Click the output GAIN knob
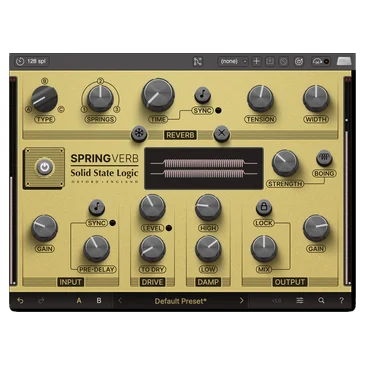The height and width of the screenshot is (365, 365). click(316, 228)
